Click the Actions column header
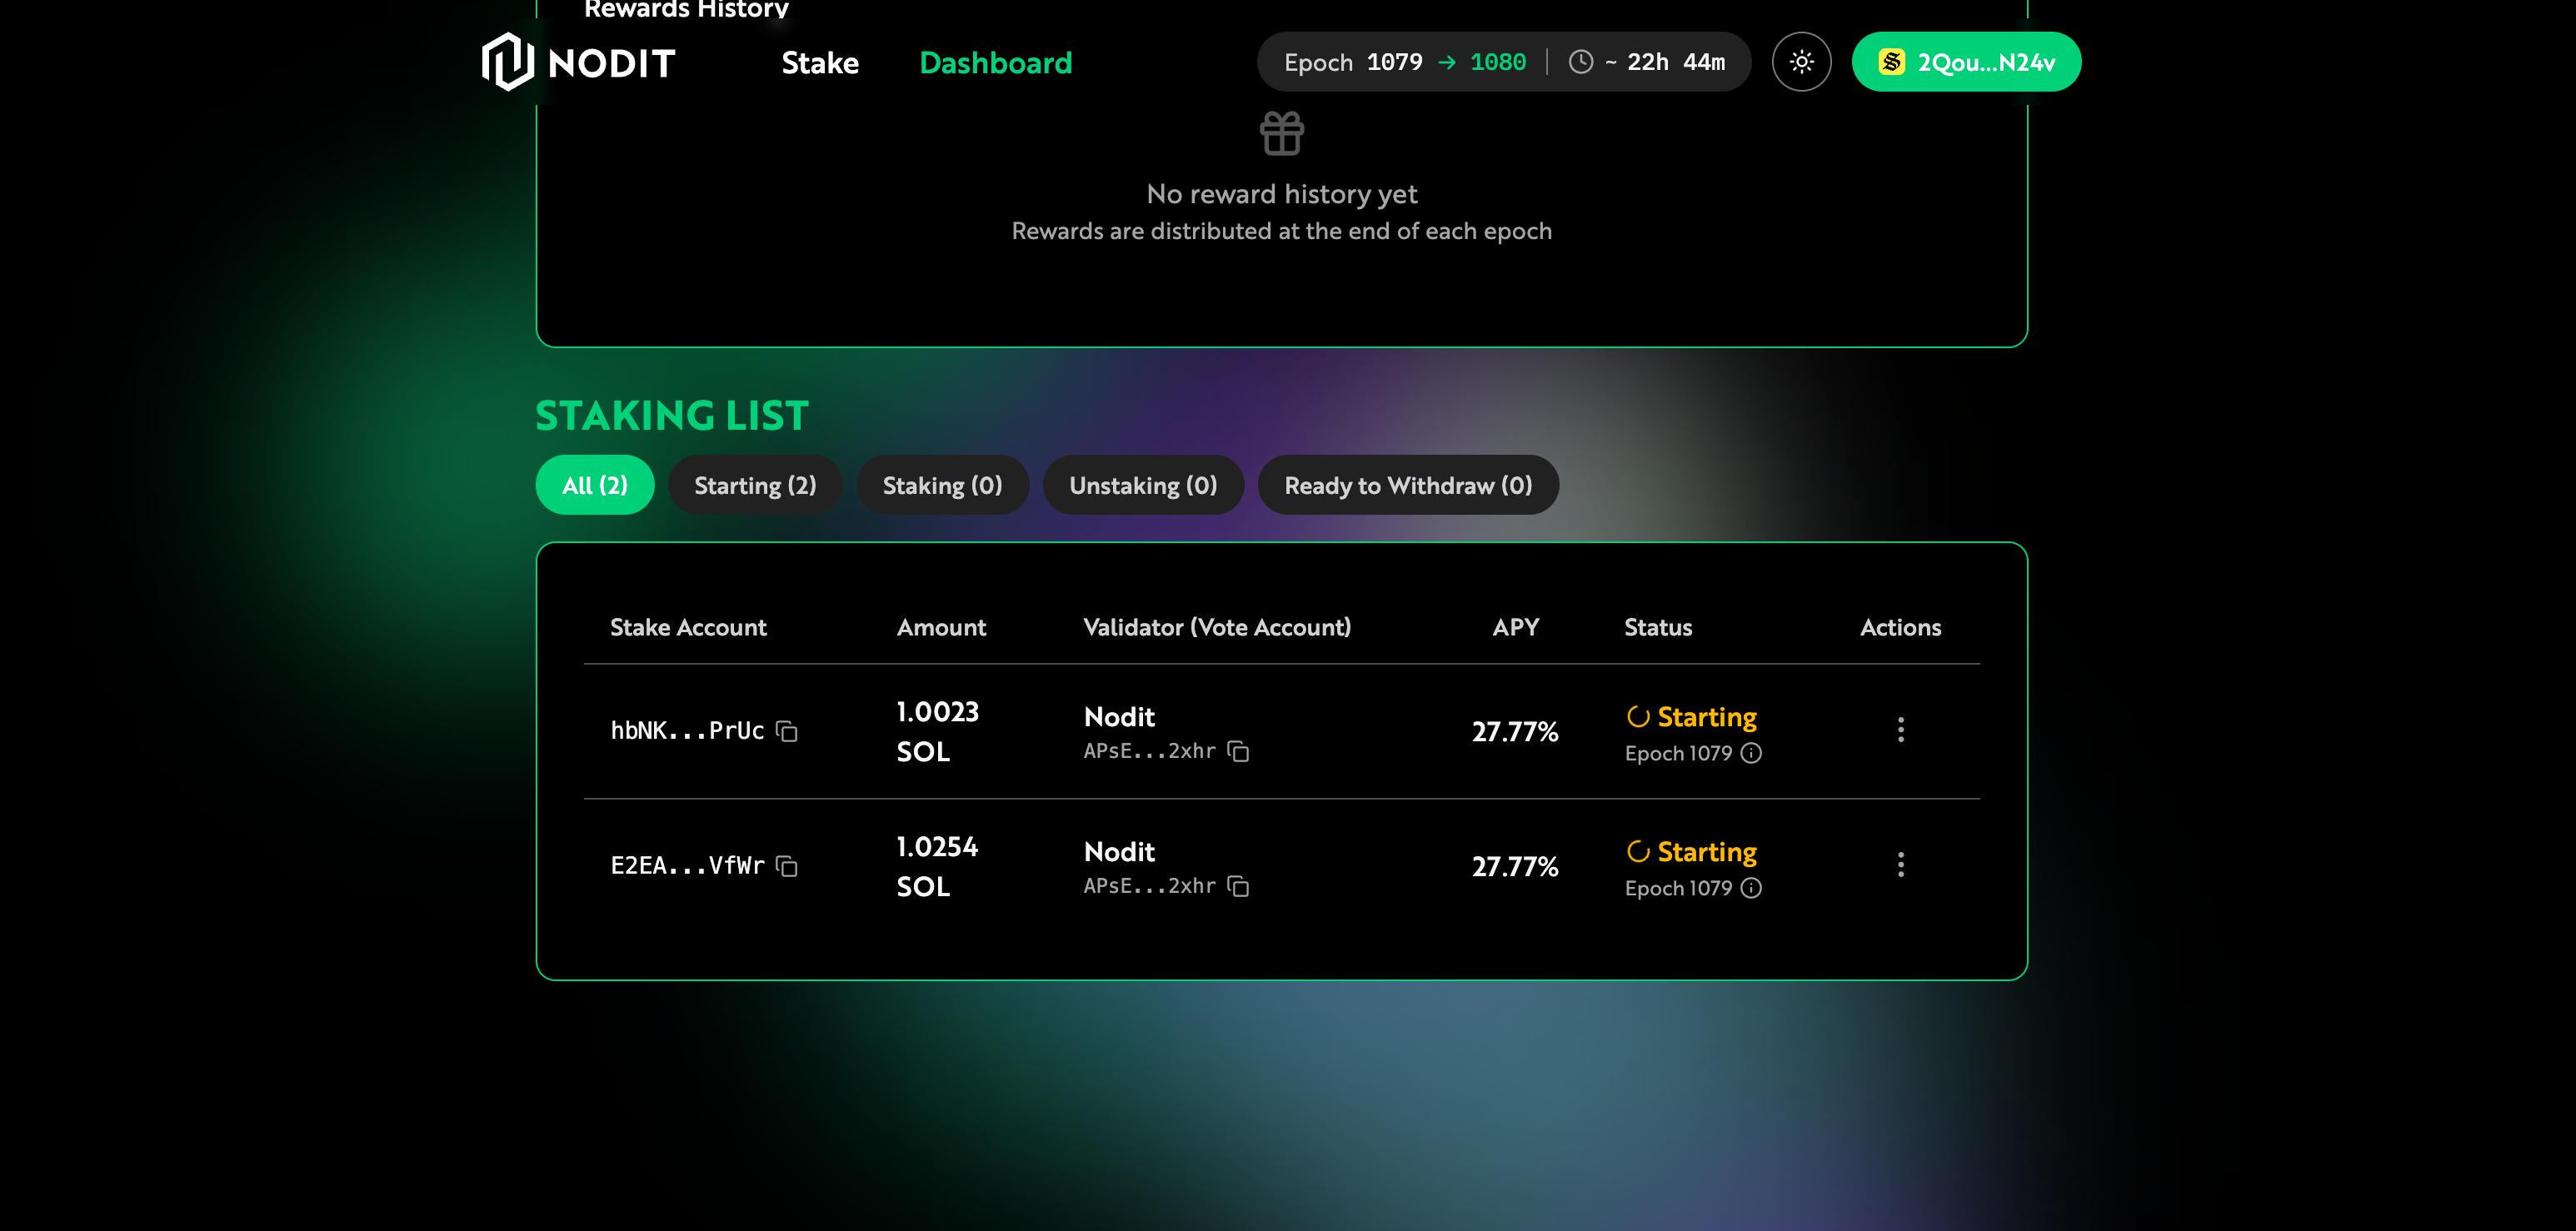The width and height of the screenshot is (2576, 1231). pyautogui.click(x=1900, y=627)
